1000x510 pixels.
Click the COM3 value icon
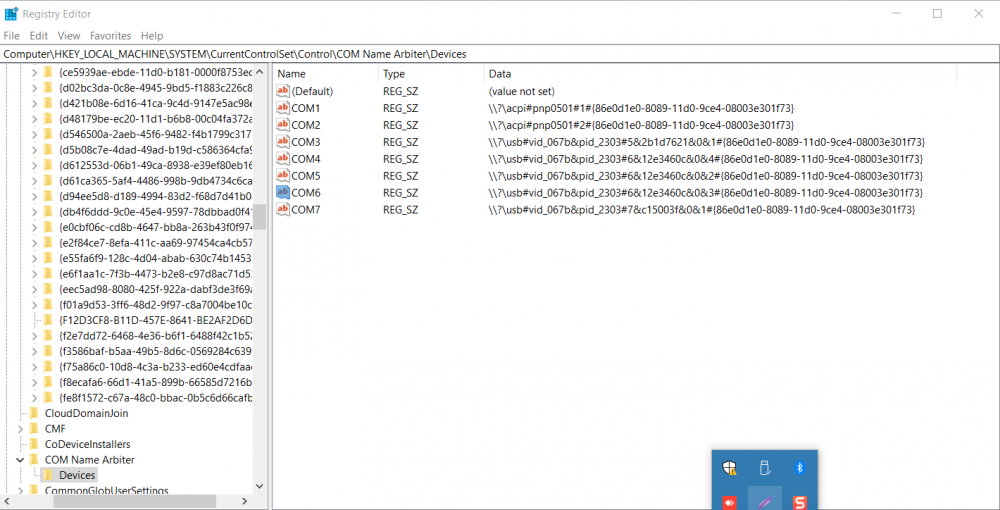coord(283,142)
